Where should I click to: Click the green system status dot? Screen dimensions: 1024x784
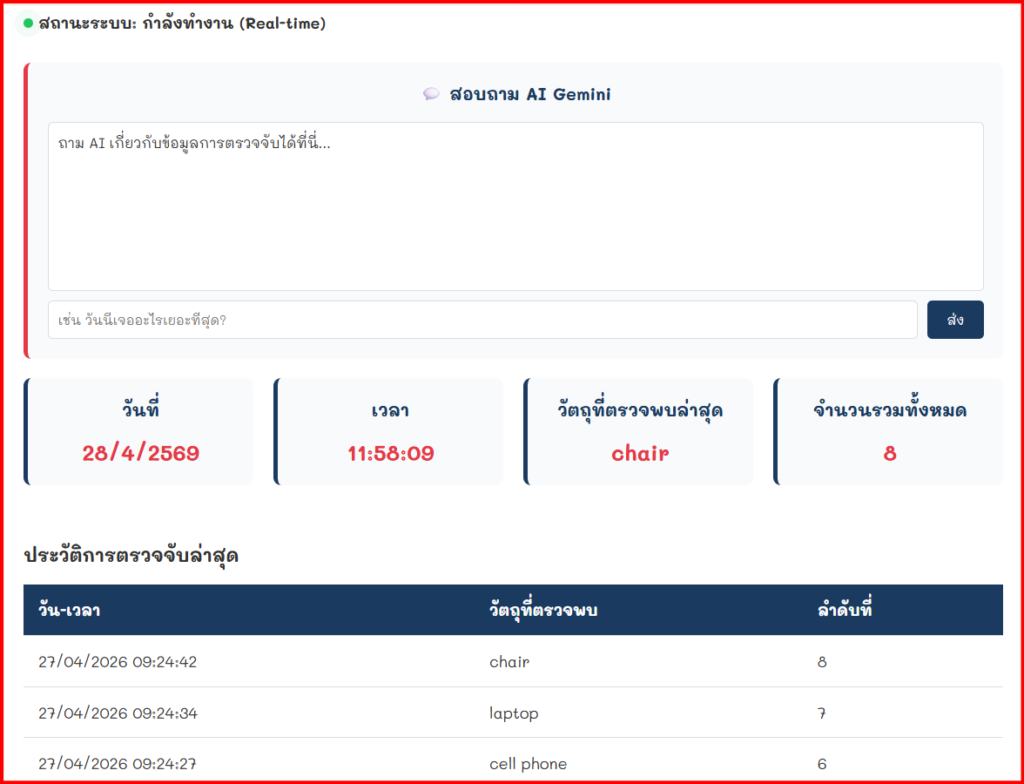[28, 23]
